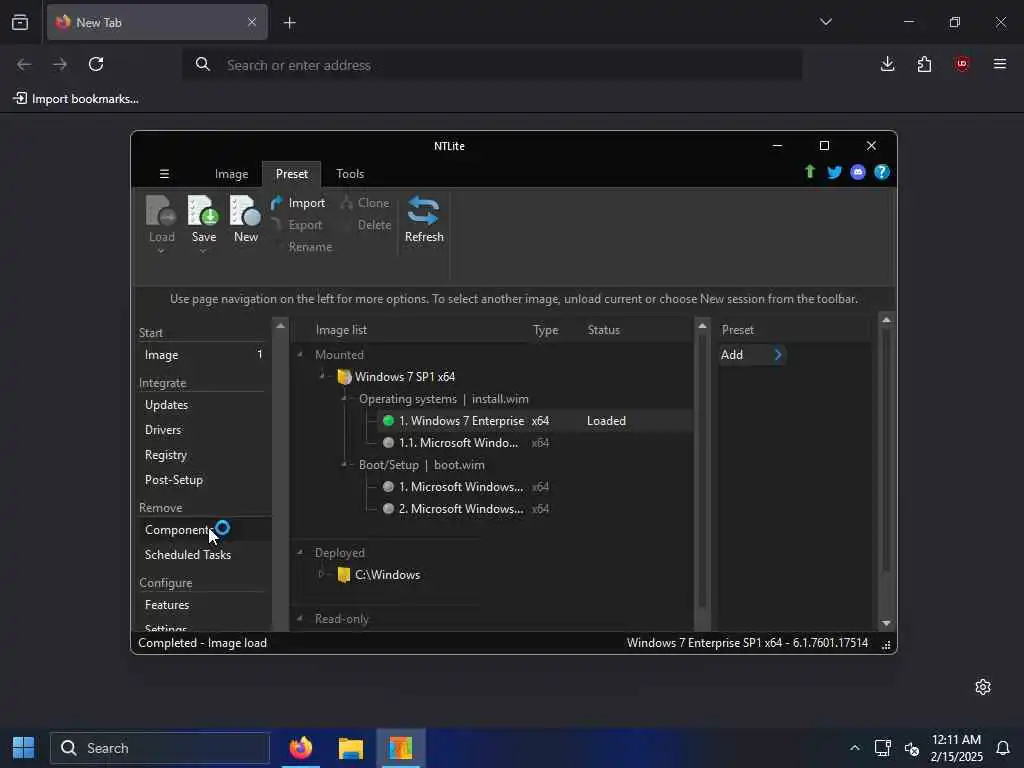Click the Save preset icon

[203, 210]
